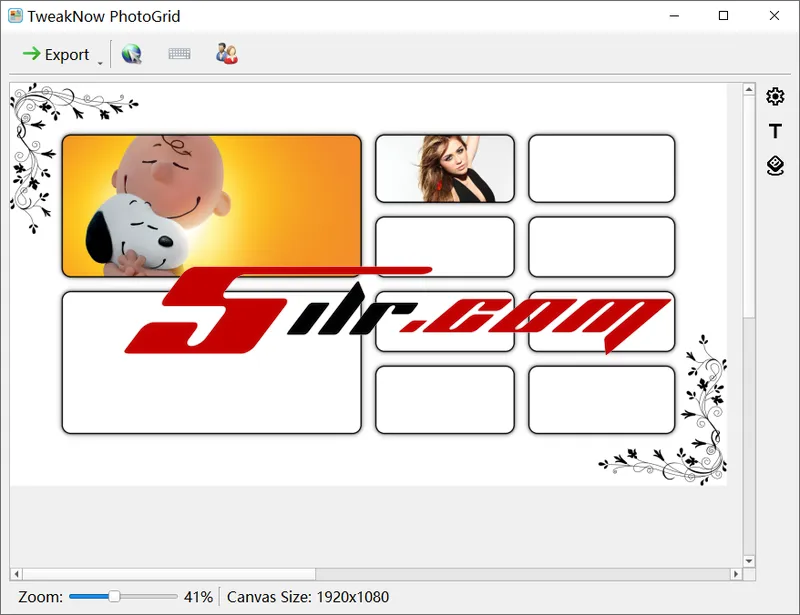The width and height of the screenshot is (800, 615).
Task: Open the gear settings panel
Action: (x=775, y=96)
